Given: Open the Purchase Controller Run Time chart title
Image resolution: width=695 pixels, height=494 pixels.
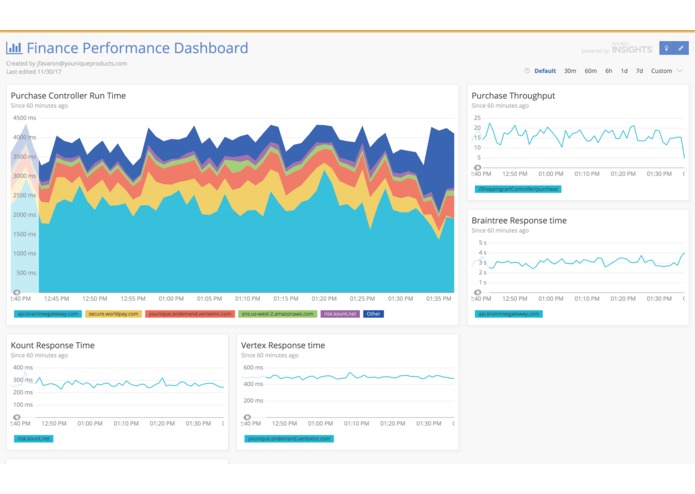Looking at the screenshot, I should point(68,96).
